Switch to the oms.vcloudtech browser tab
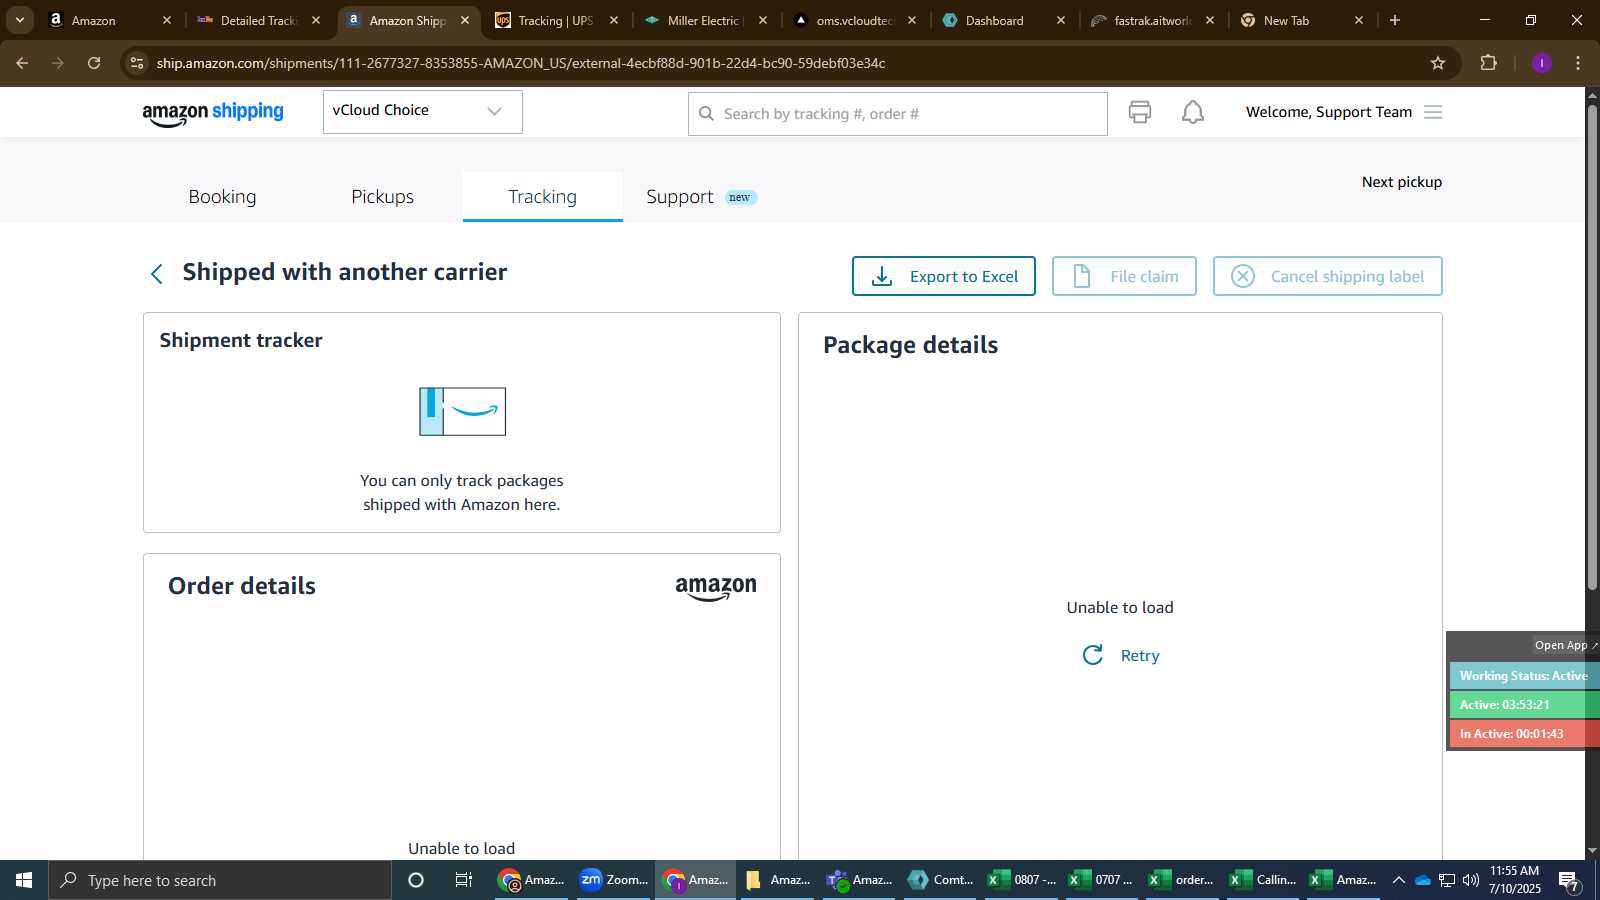 (854, 20)
